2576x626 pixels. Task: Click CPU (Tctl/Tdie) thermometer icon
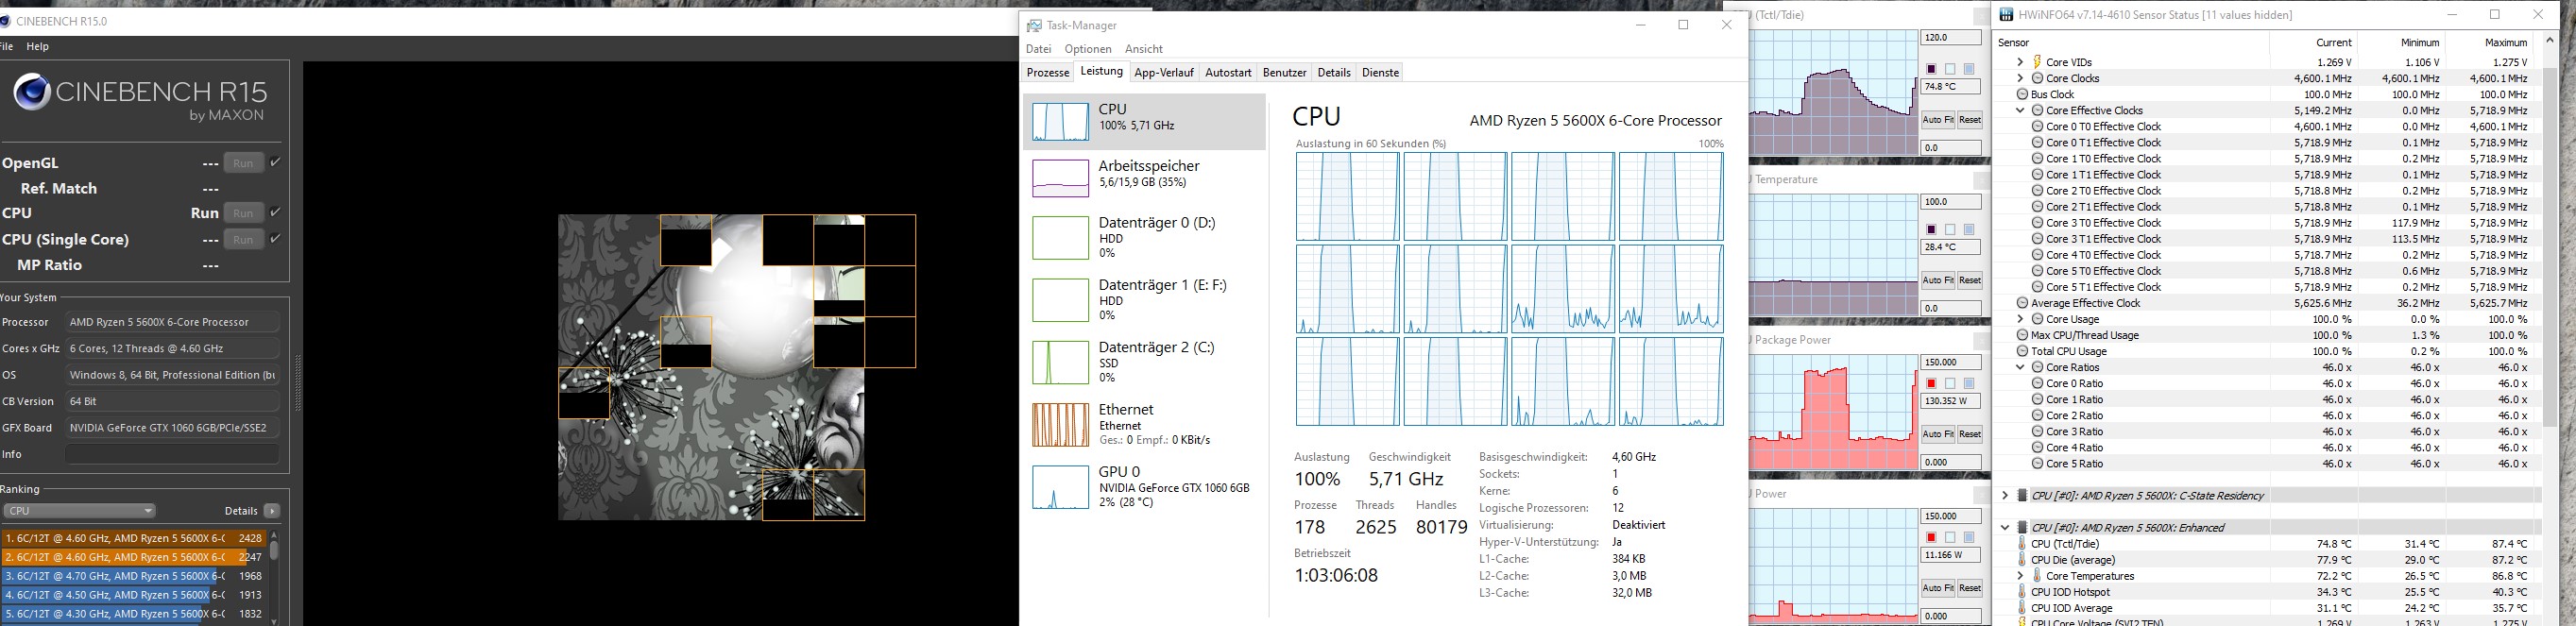pyautogui.click(x=2022, y=544)
